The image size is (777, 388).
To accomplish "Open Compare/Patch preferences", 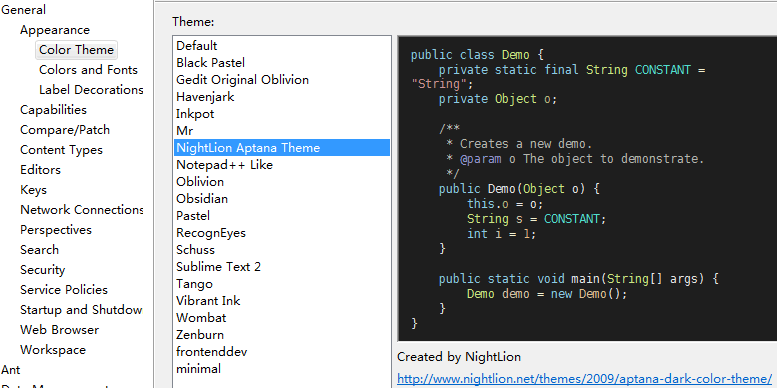I will tap(65, 130).
